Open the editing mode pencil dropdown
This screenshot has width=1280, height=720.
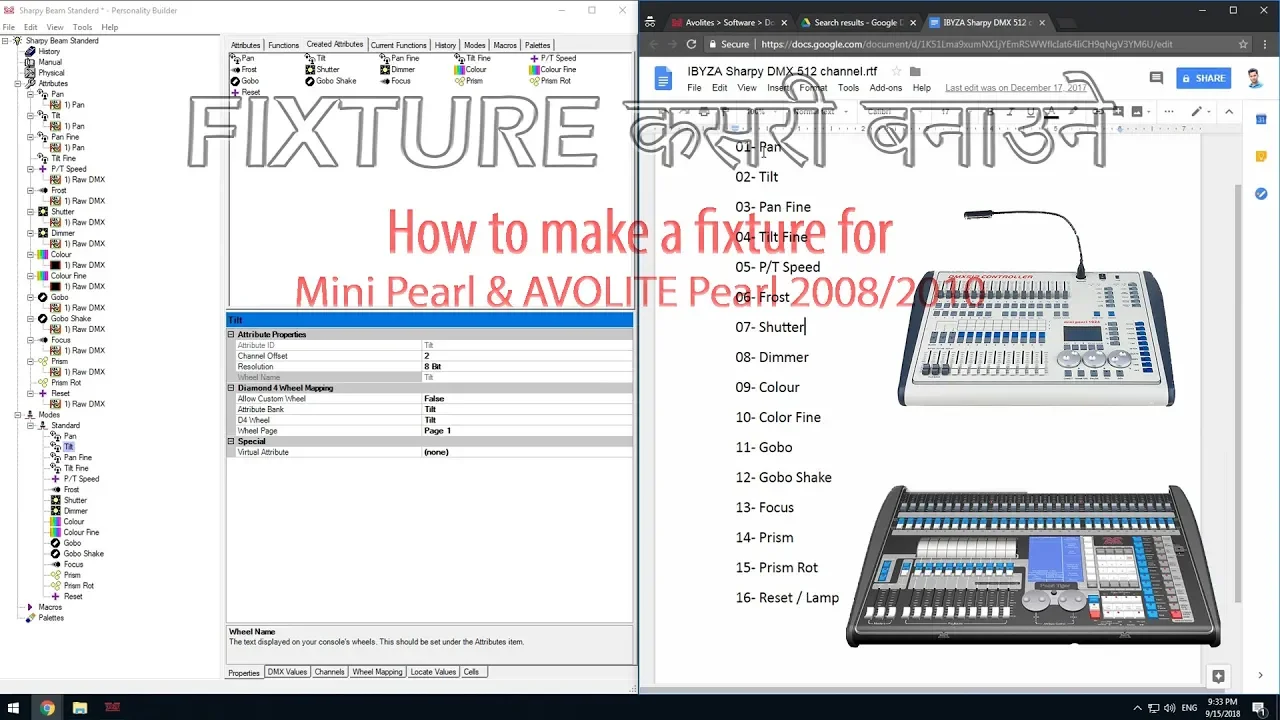point(1200,112)
